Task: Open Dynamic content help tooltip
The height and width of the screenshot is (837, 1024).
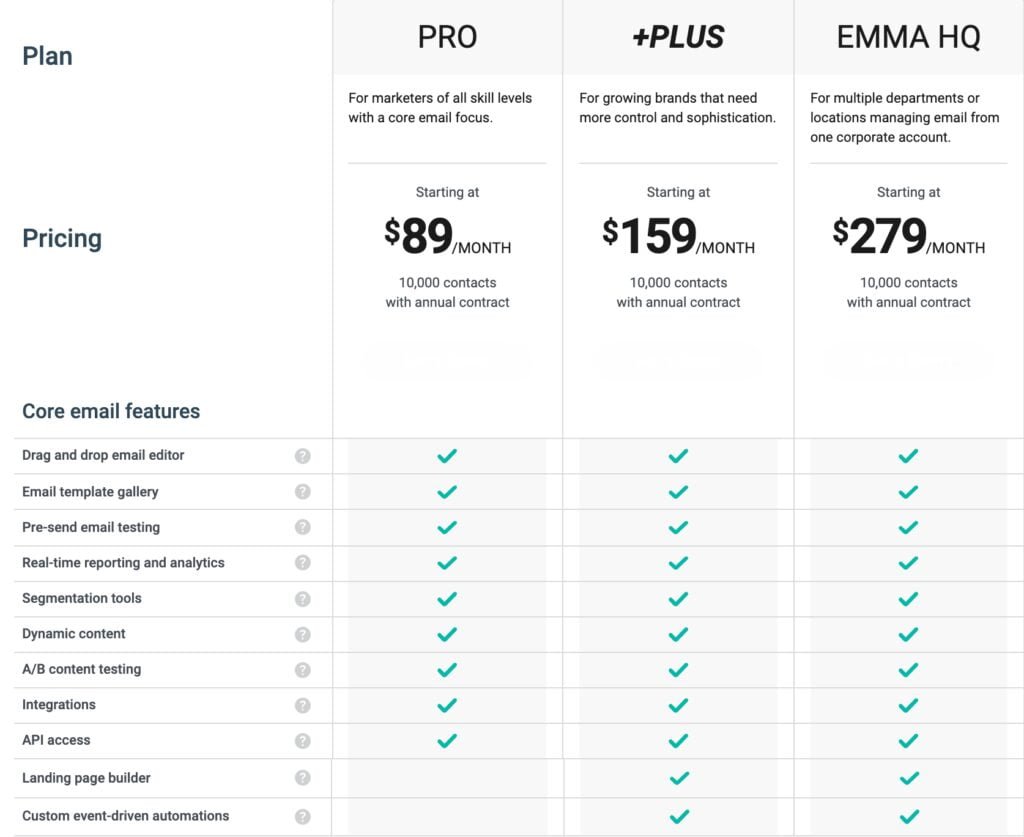Action: [x=303, y=634]
